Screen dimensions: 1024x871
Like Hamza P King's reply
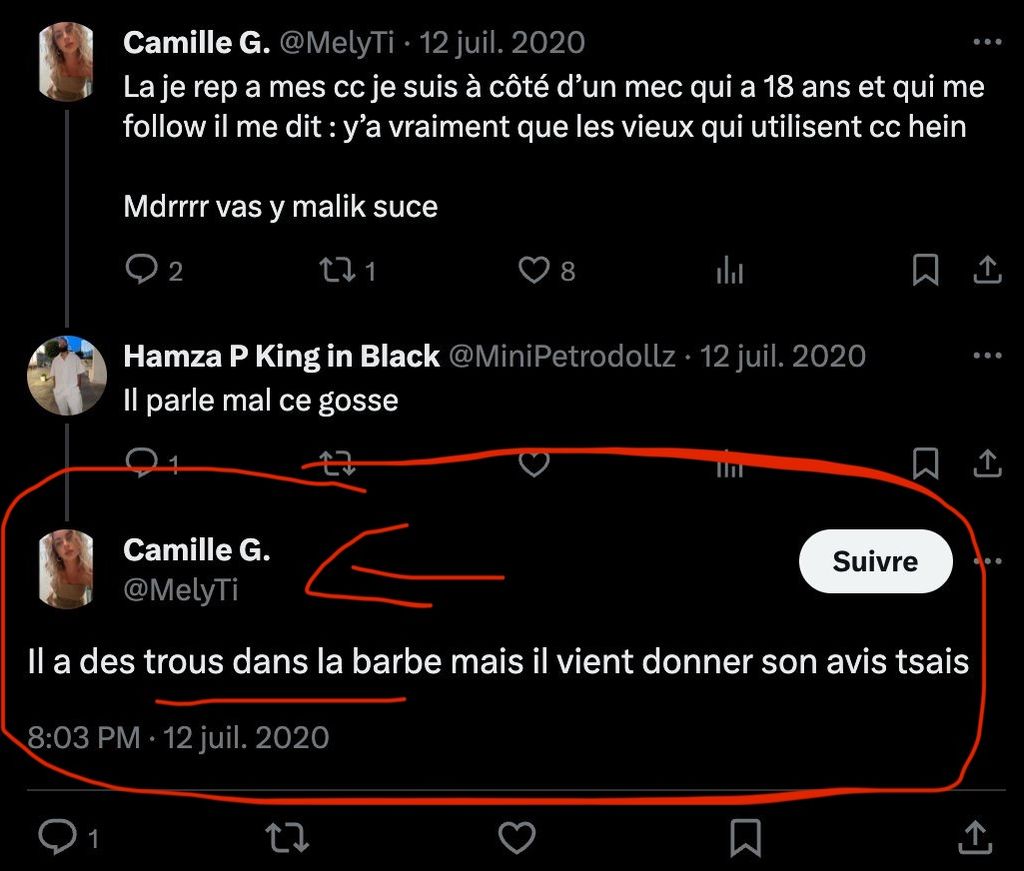click(536, 463)
